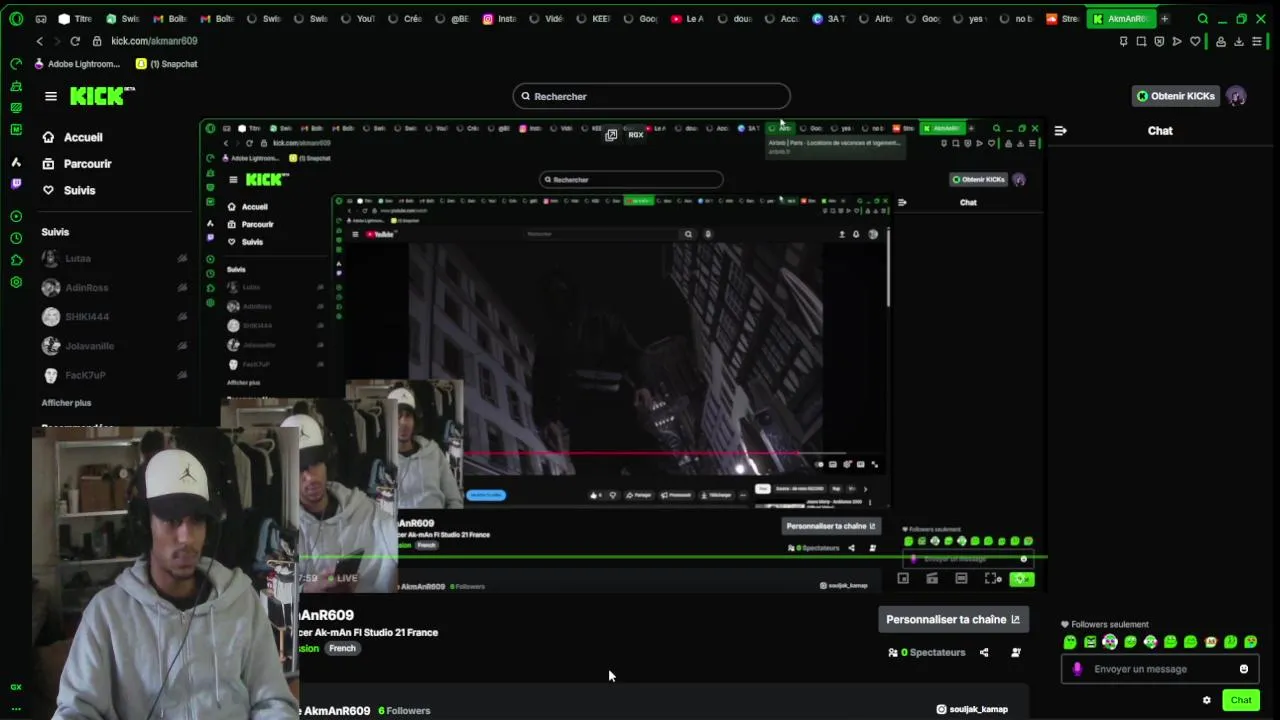The width and height of the screenshot is (1280, 720).
Task: Open the ad blocker shield icon
Action: point(1159,41)
